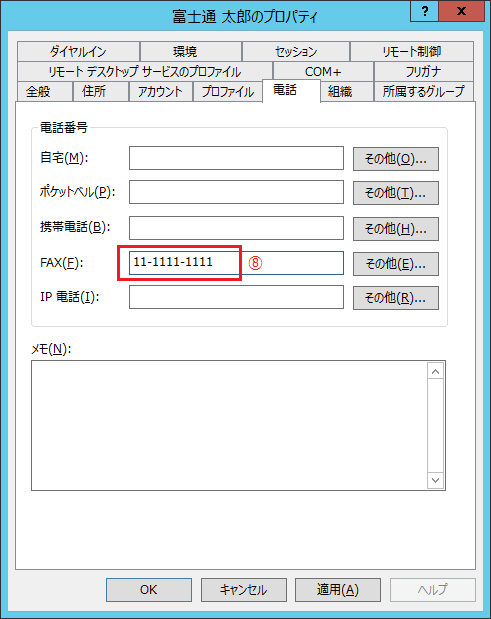The image size is (491, 619).
Task: Select the プロファイル tab
Action: tap(227, 92)
